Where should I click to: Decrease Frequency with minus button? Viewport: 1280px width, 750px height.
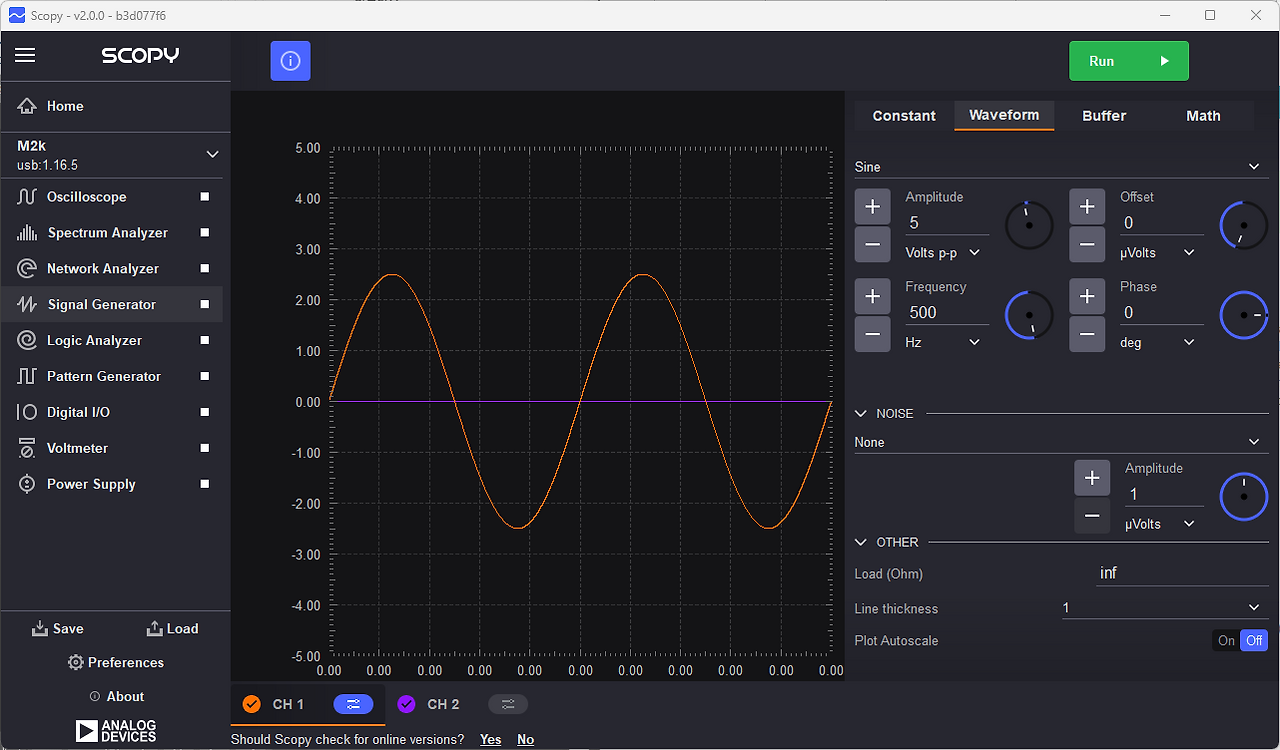872,334
